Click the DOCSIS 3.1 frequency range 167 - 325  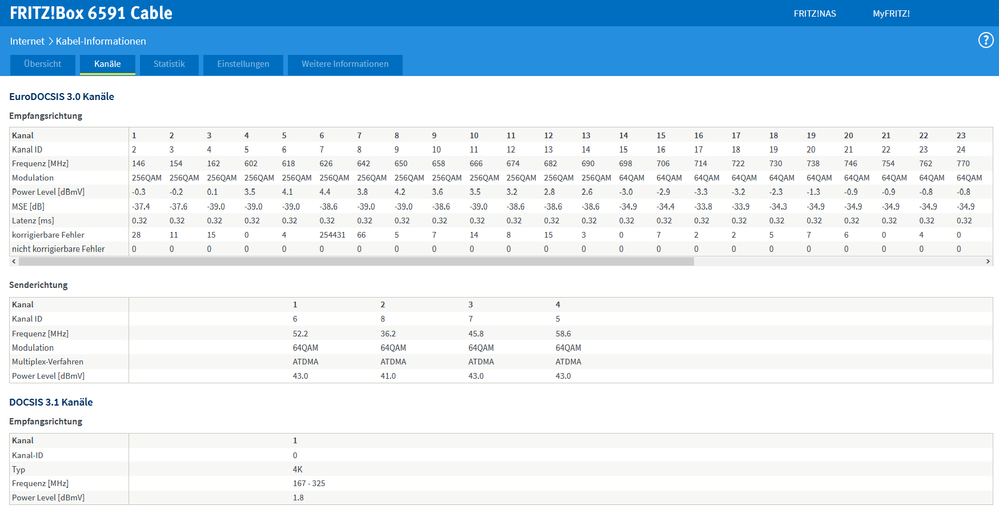pos(309,484)
